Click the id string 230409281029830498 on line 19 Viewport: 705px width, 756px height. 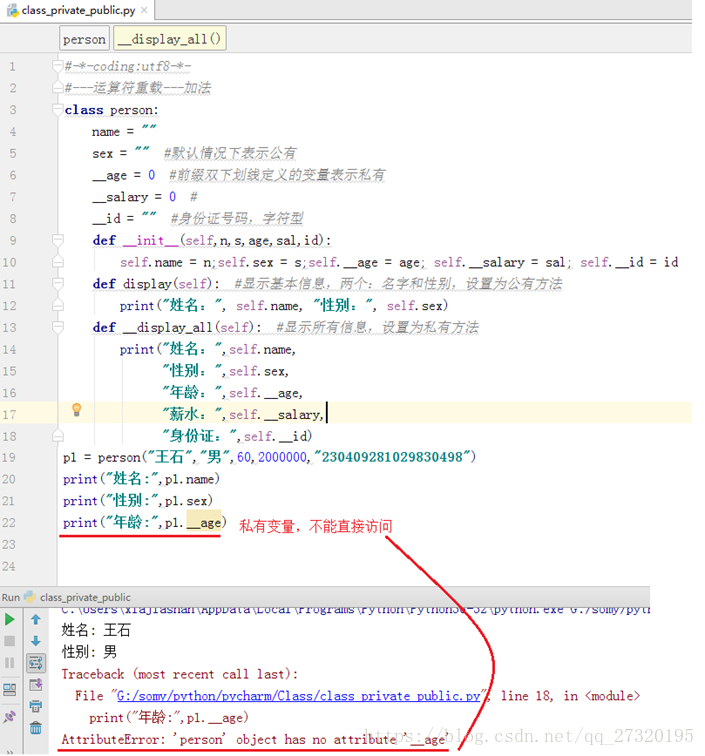(392, 457)
